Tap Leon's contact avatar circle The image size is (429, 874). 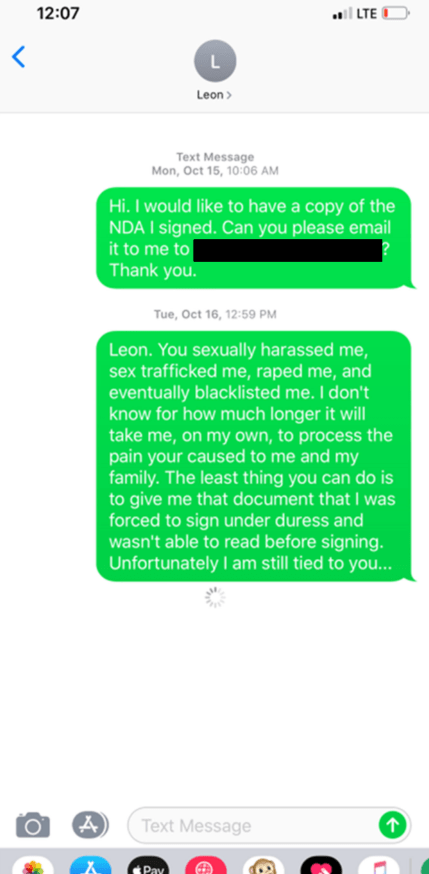214,61
